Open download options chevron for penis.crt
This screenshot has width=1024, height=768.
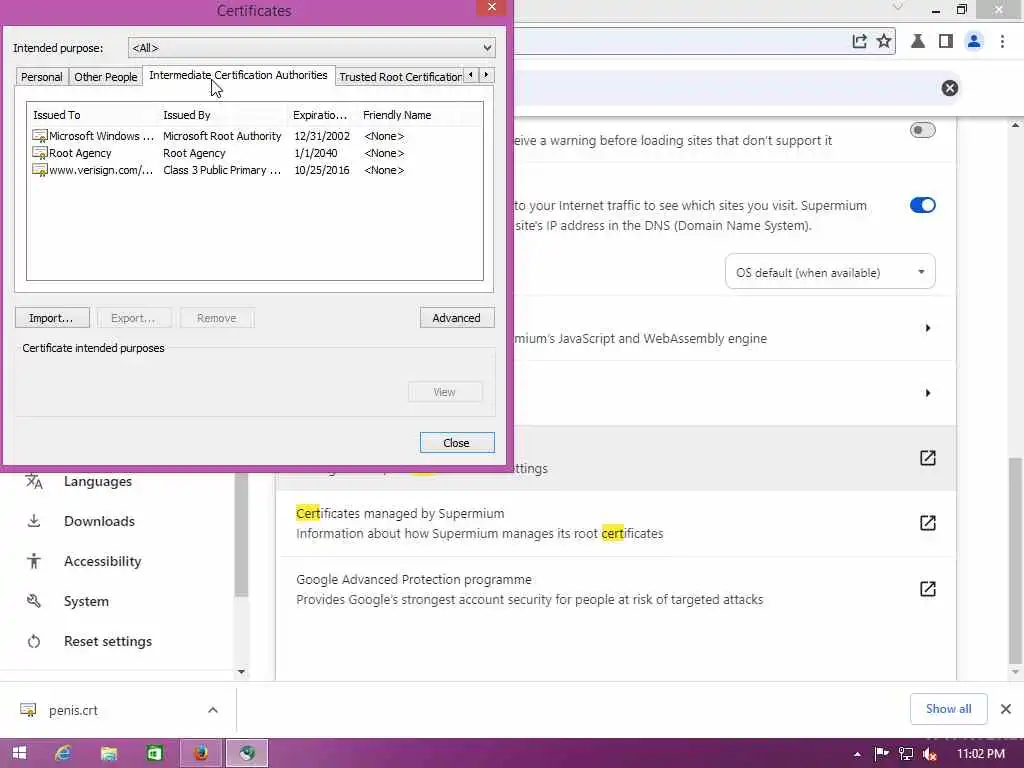(x=213, y=710)
